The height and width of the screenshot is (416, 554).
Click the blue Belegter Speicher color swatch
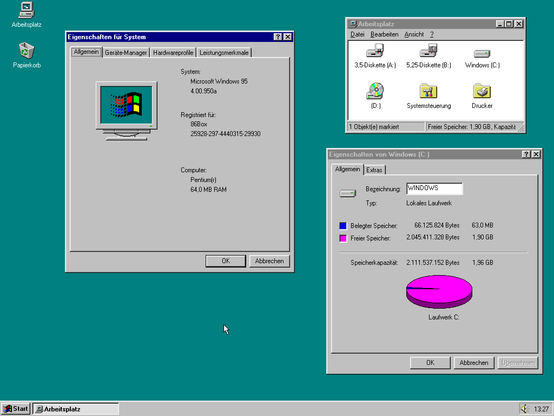tap(343, 225)
